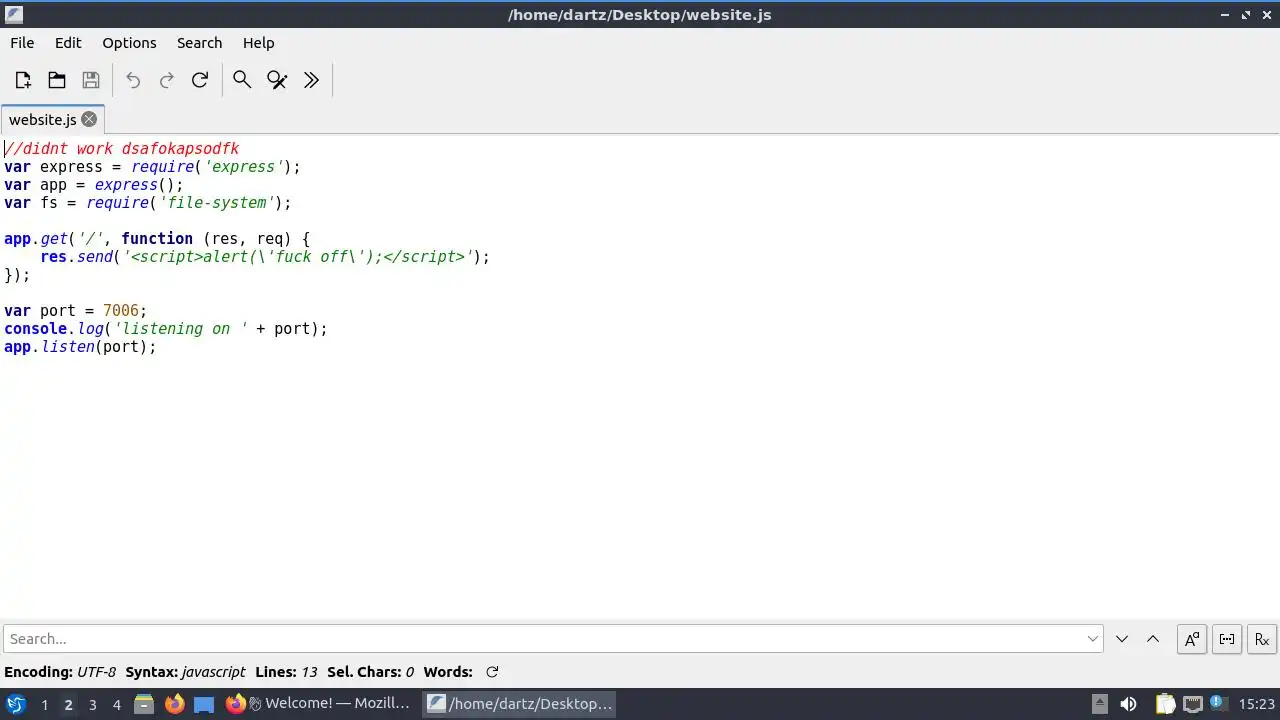Screen dimensions: 1280x720
Task: Close the website.js tab
Action: click(89, 119)
